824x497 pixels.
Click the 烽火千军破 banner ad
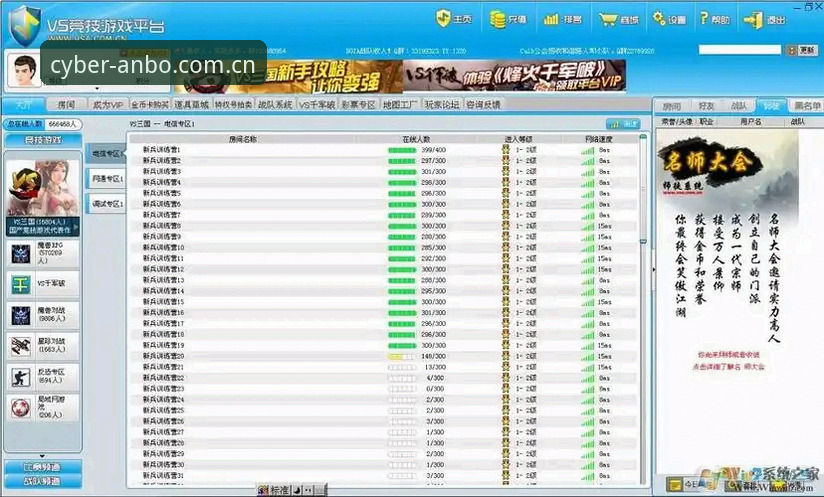(x=514, y=75)
